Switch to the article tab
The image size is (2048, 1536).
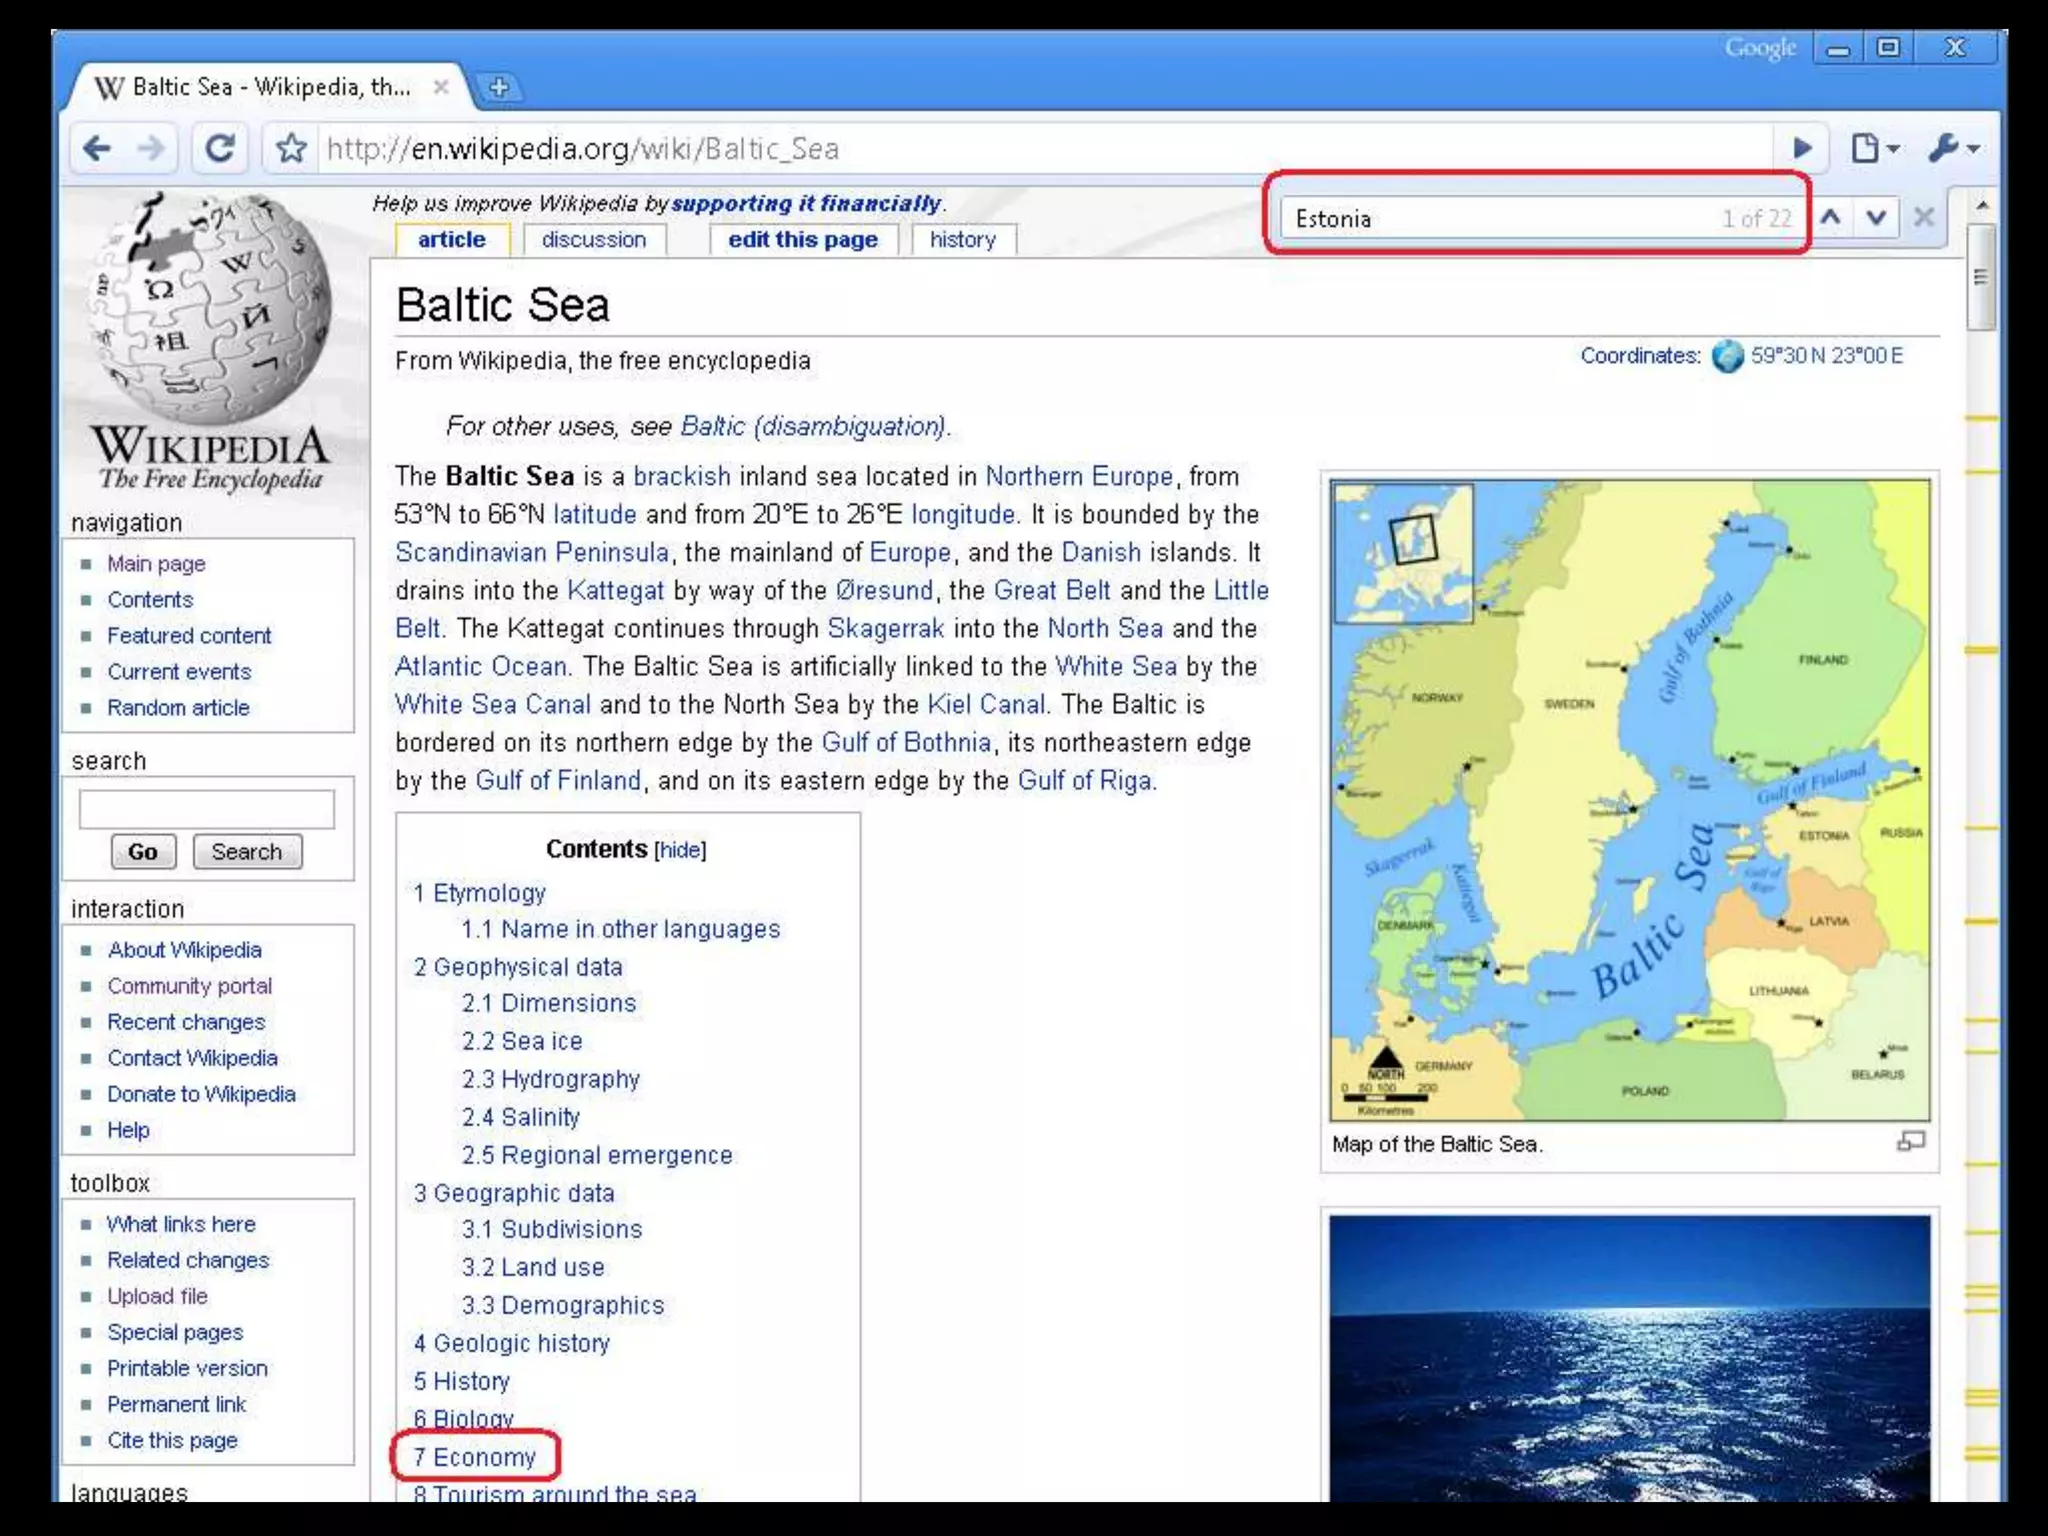(x=452, y=240)
